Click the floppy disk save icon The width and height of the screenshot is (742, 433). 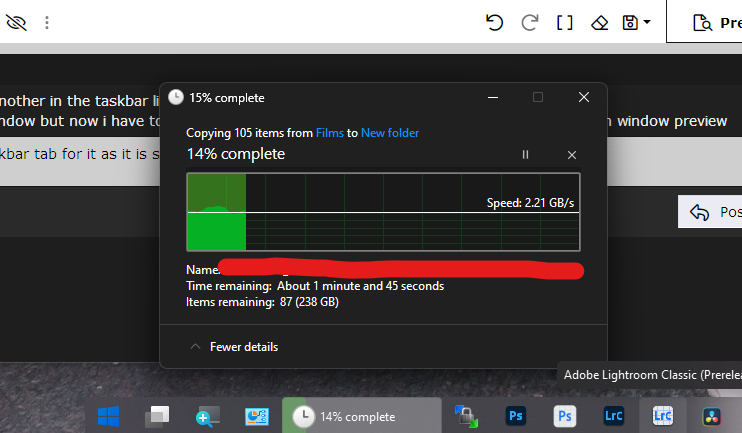point(630,22)
